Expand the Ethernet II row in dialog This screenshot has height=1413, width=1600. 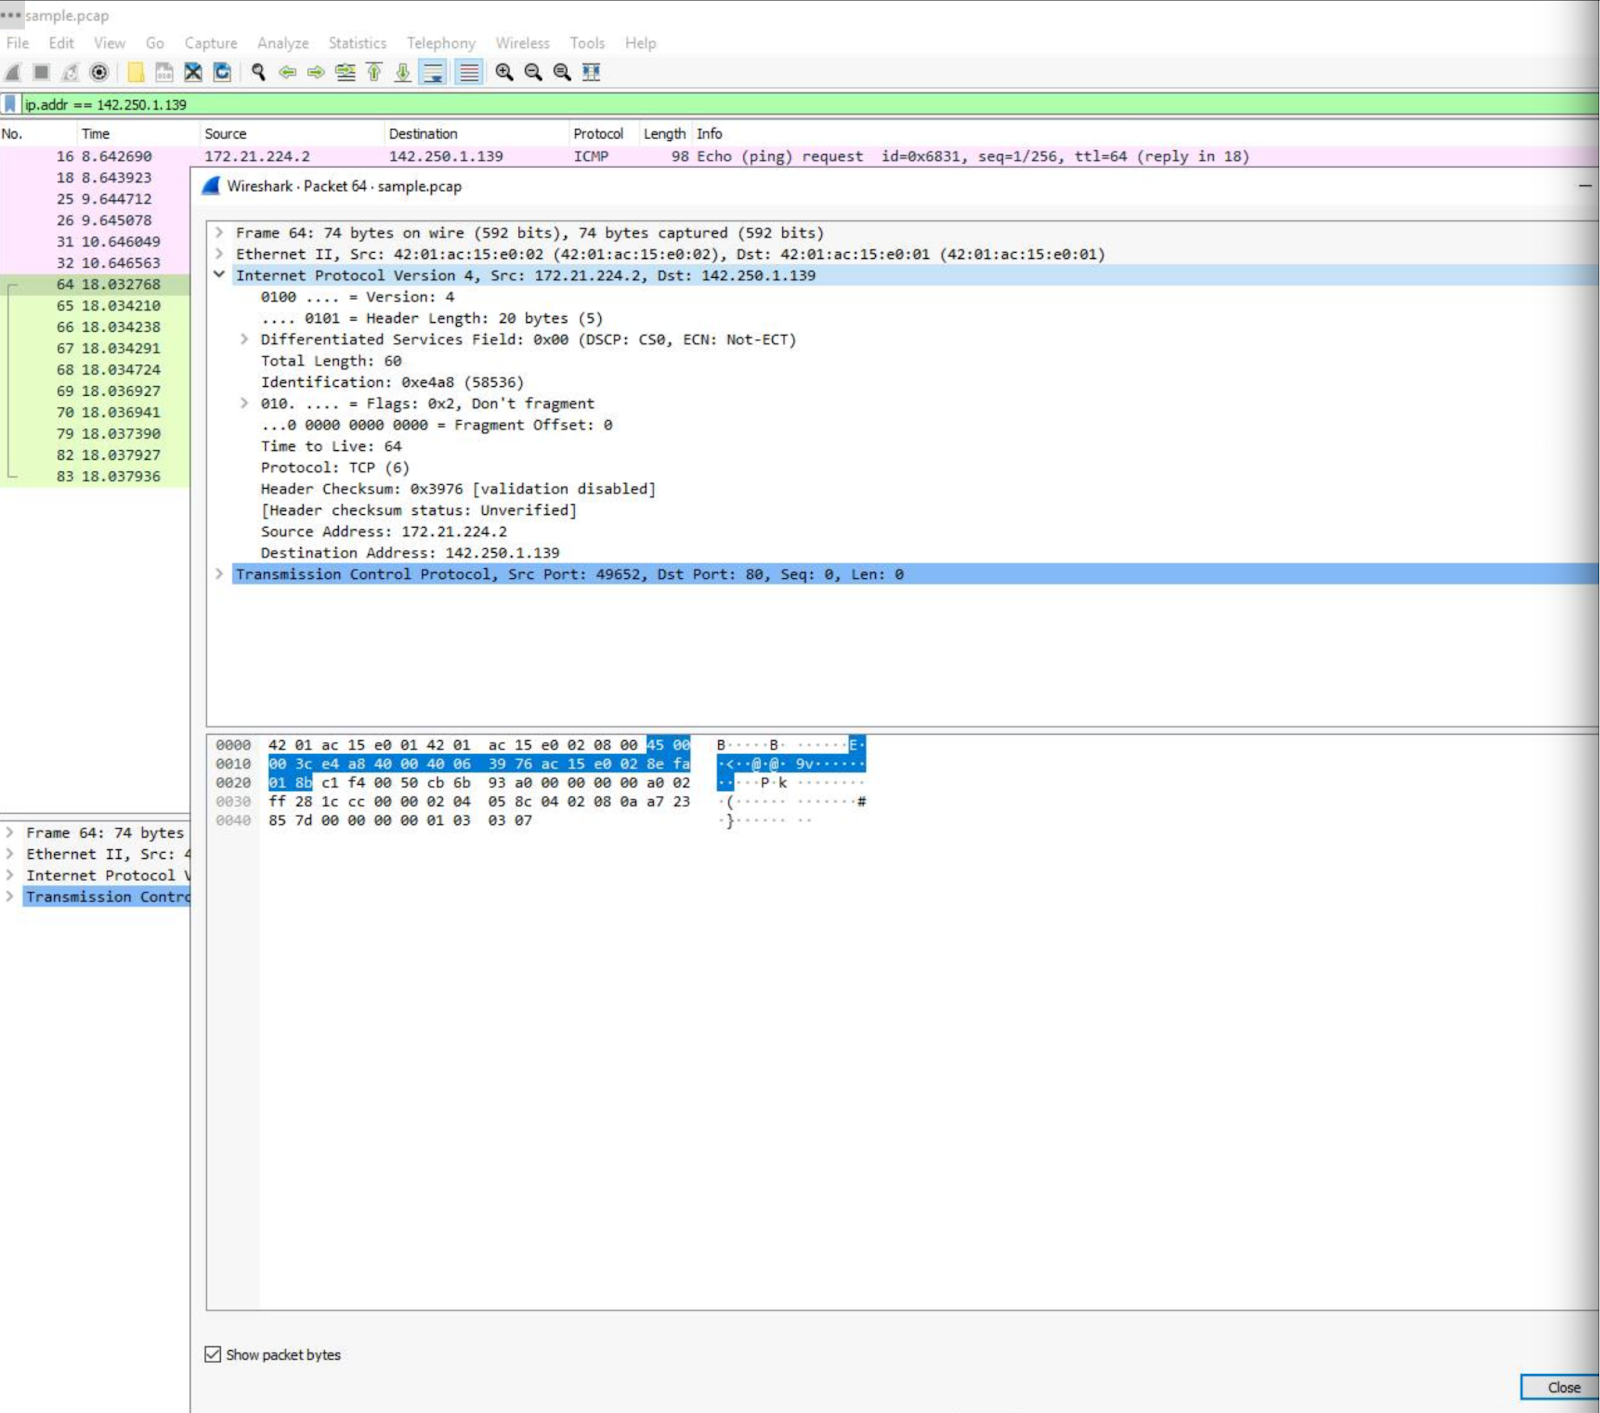point(219,254)
